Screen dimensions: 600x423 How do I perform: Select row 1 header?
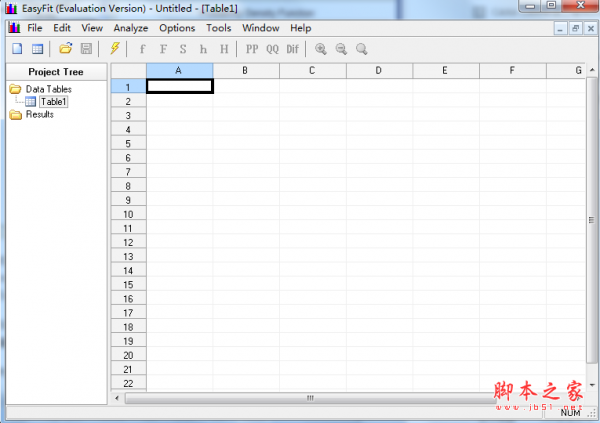129,87
